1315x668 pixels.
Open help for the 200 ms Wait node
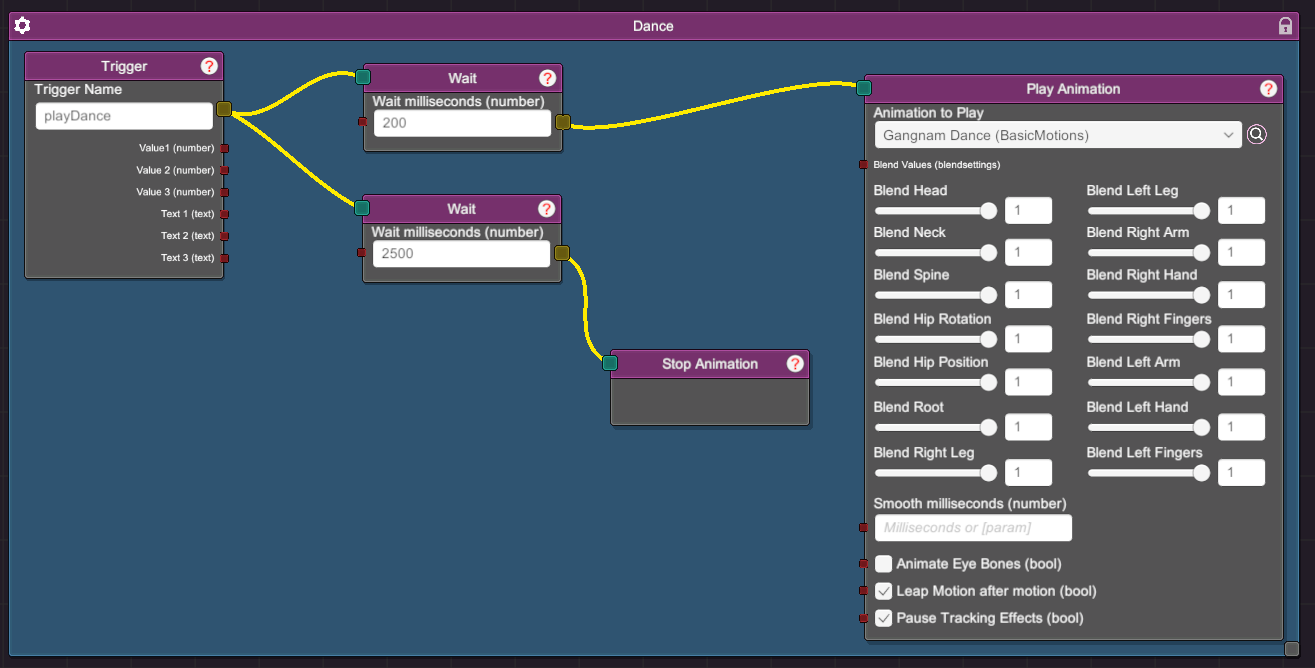point(547,78)
